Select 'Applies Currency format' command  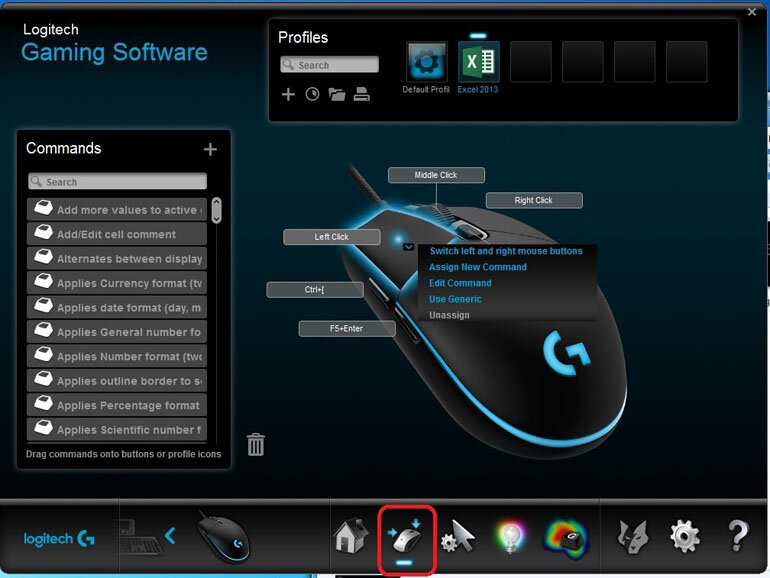click(x=117, y=283)
